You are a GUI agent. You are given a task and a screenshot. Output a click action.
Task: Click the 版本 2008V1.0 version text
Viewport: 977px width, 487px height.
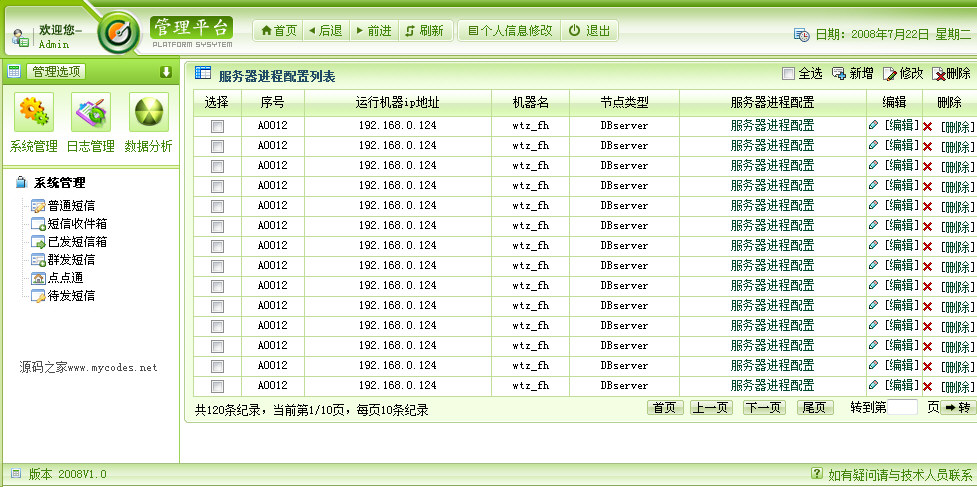pos(68,475)
